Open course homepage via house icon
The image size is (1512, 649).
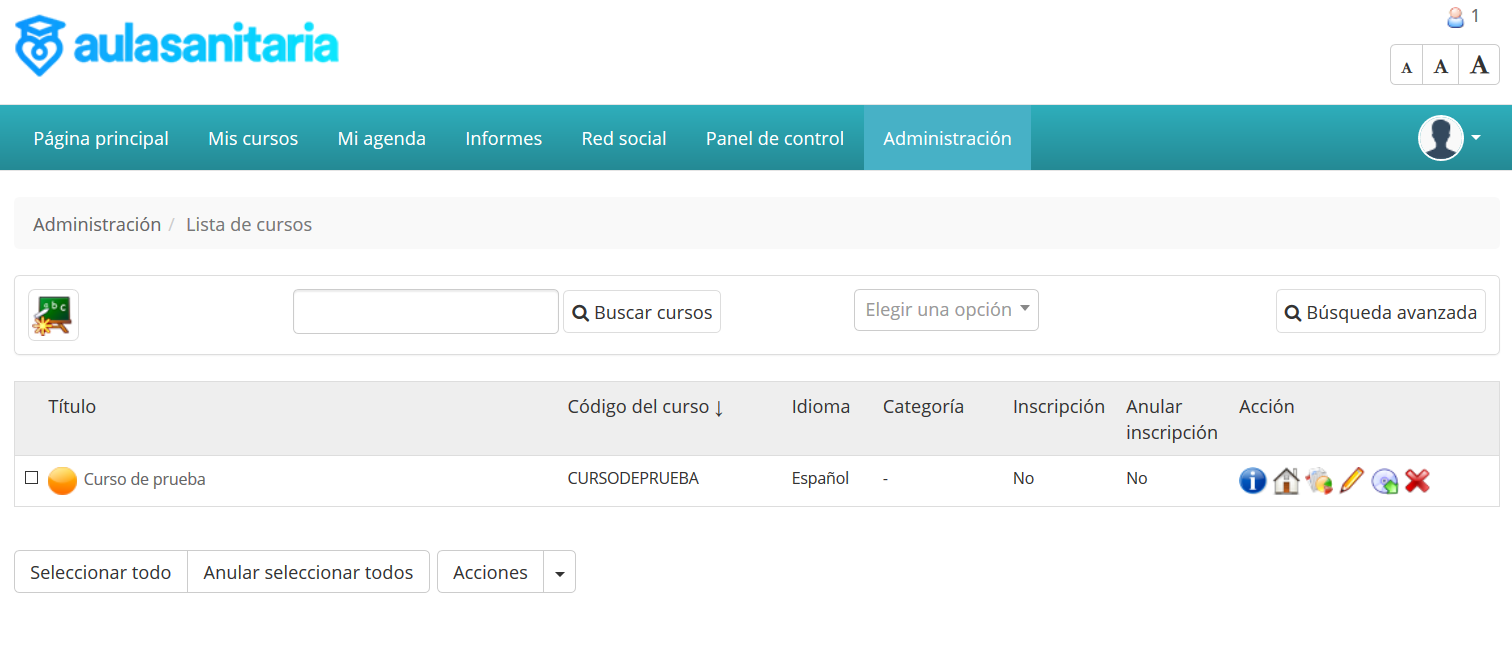coord(1286,481)
